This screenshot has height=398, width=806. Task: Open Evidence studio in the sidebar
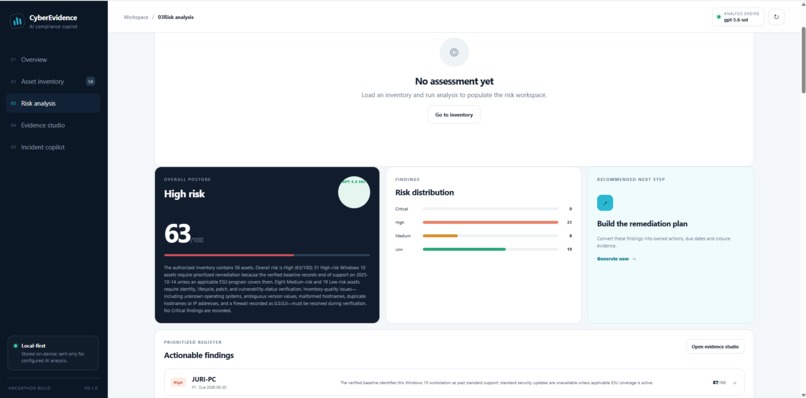pyautogui.click(x=53, y=125)
